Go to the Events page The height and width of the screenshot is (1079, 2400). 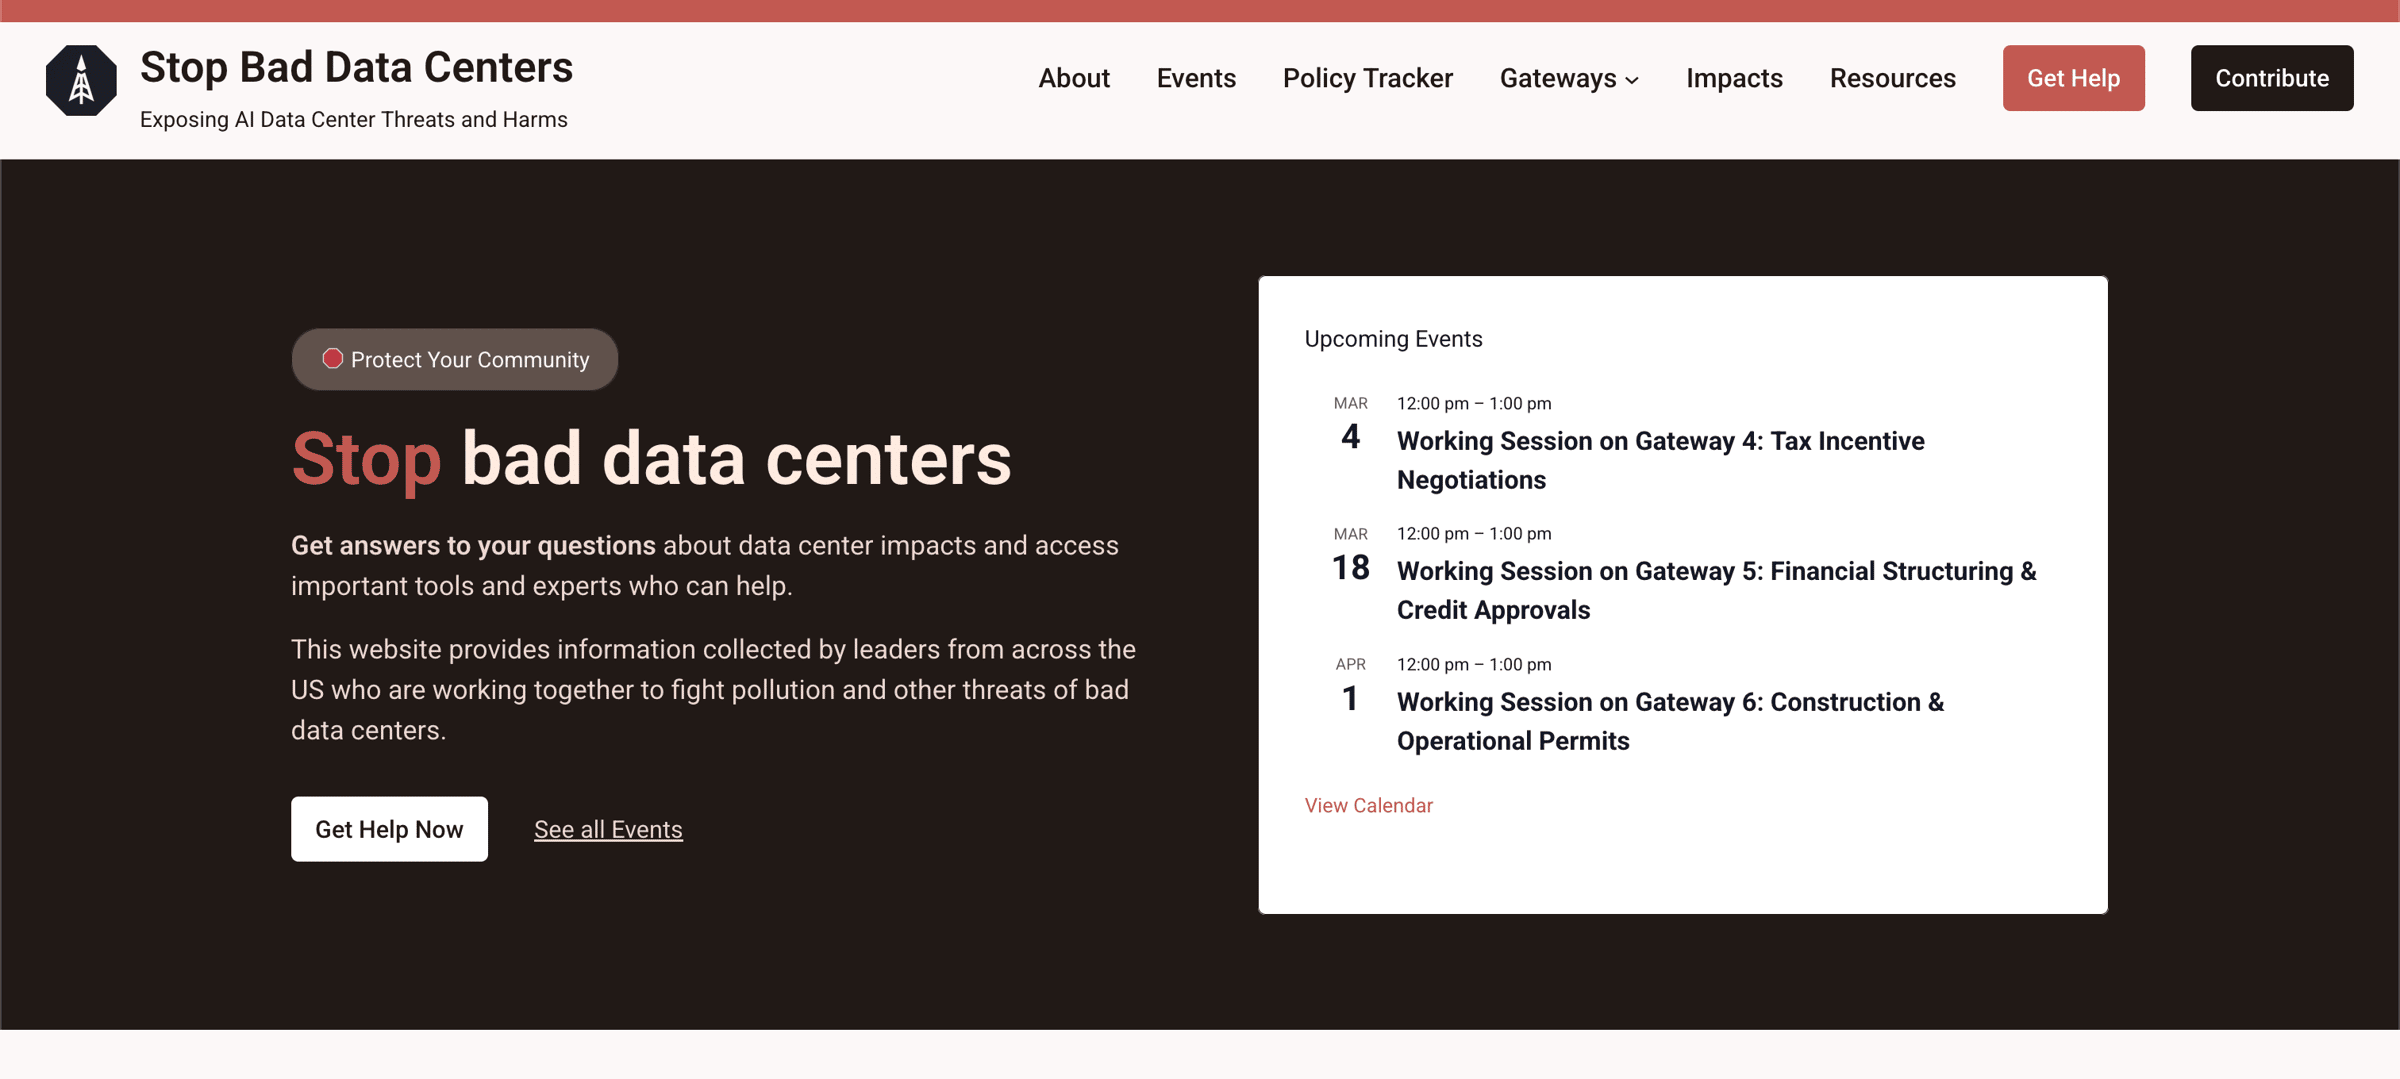[x=1196, y=78]
